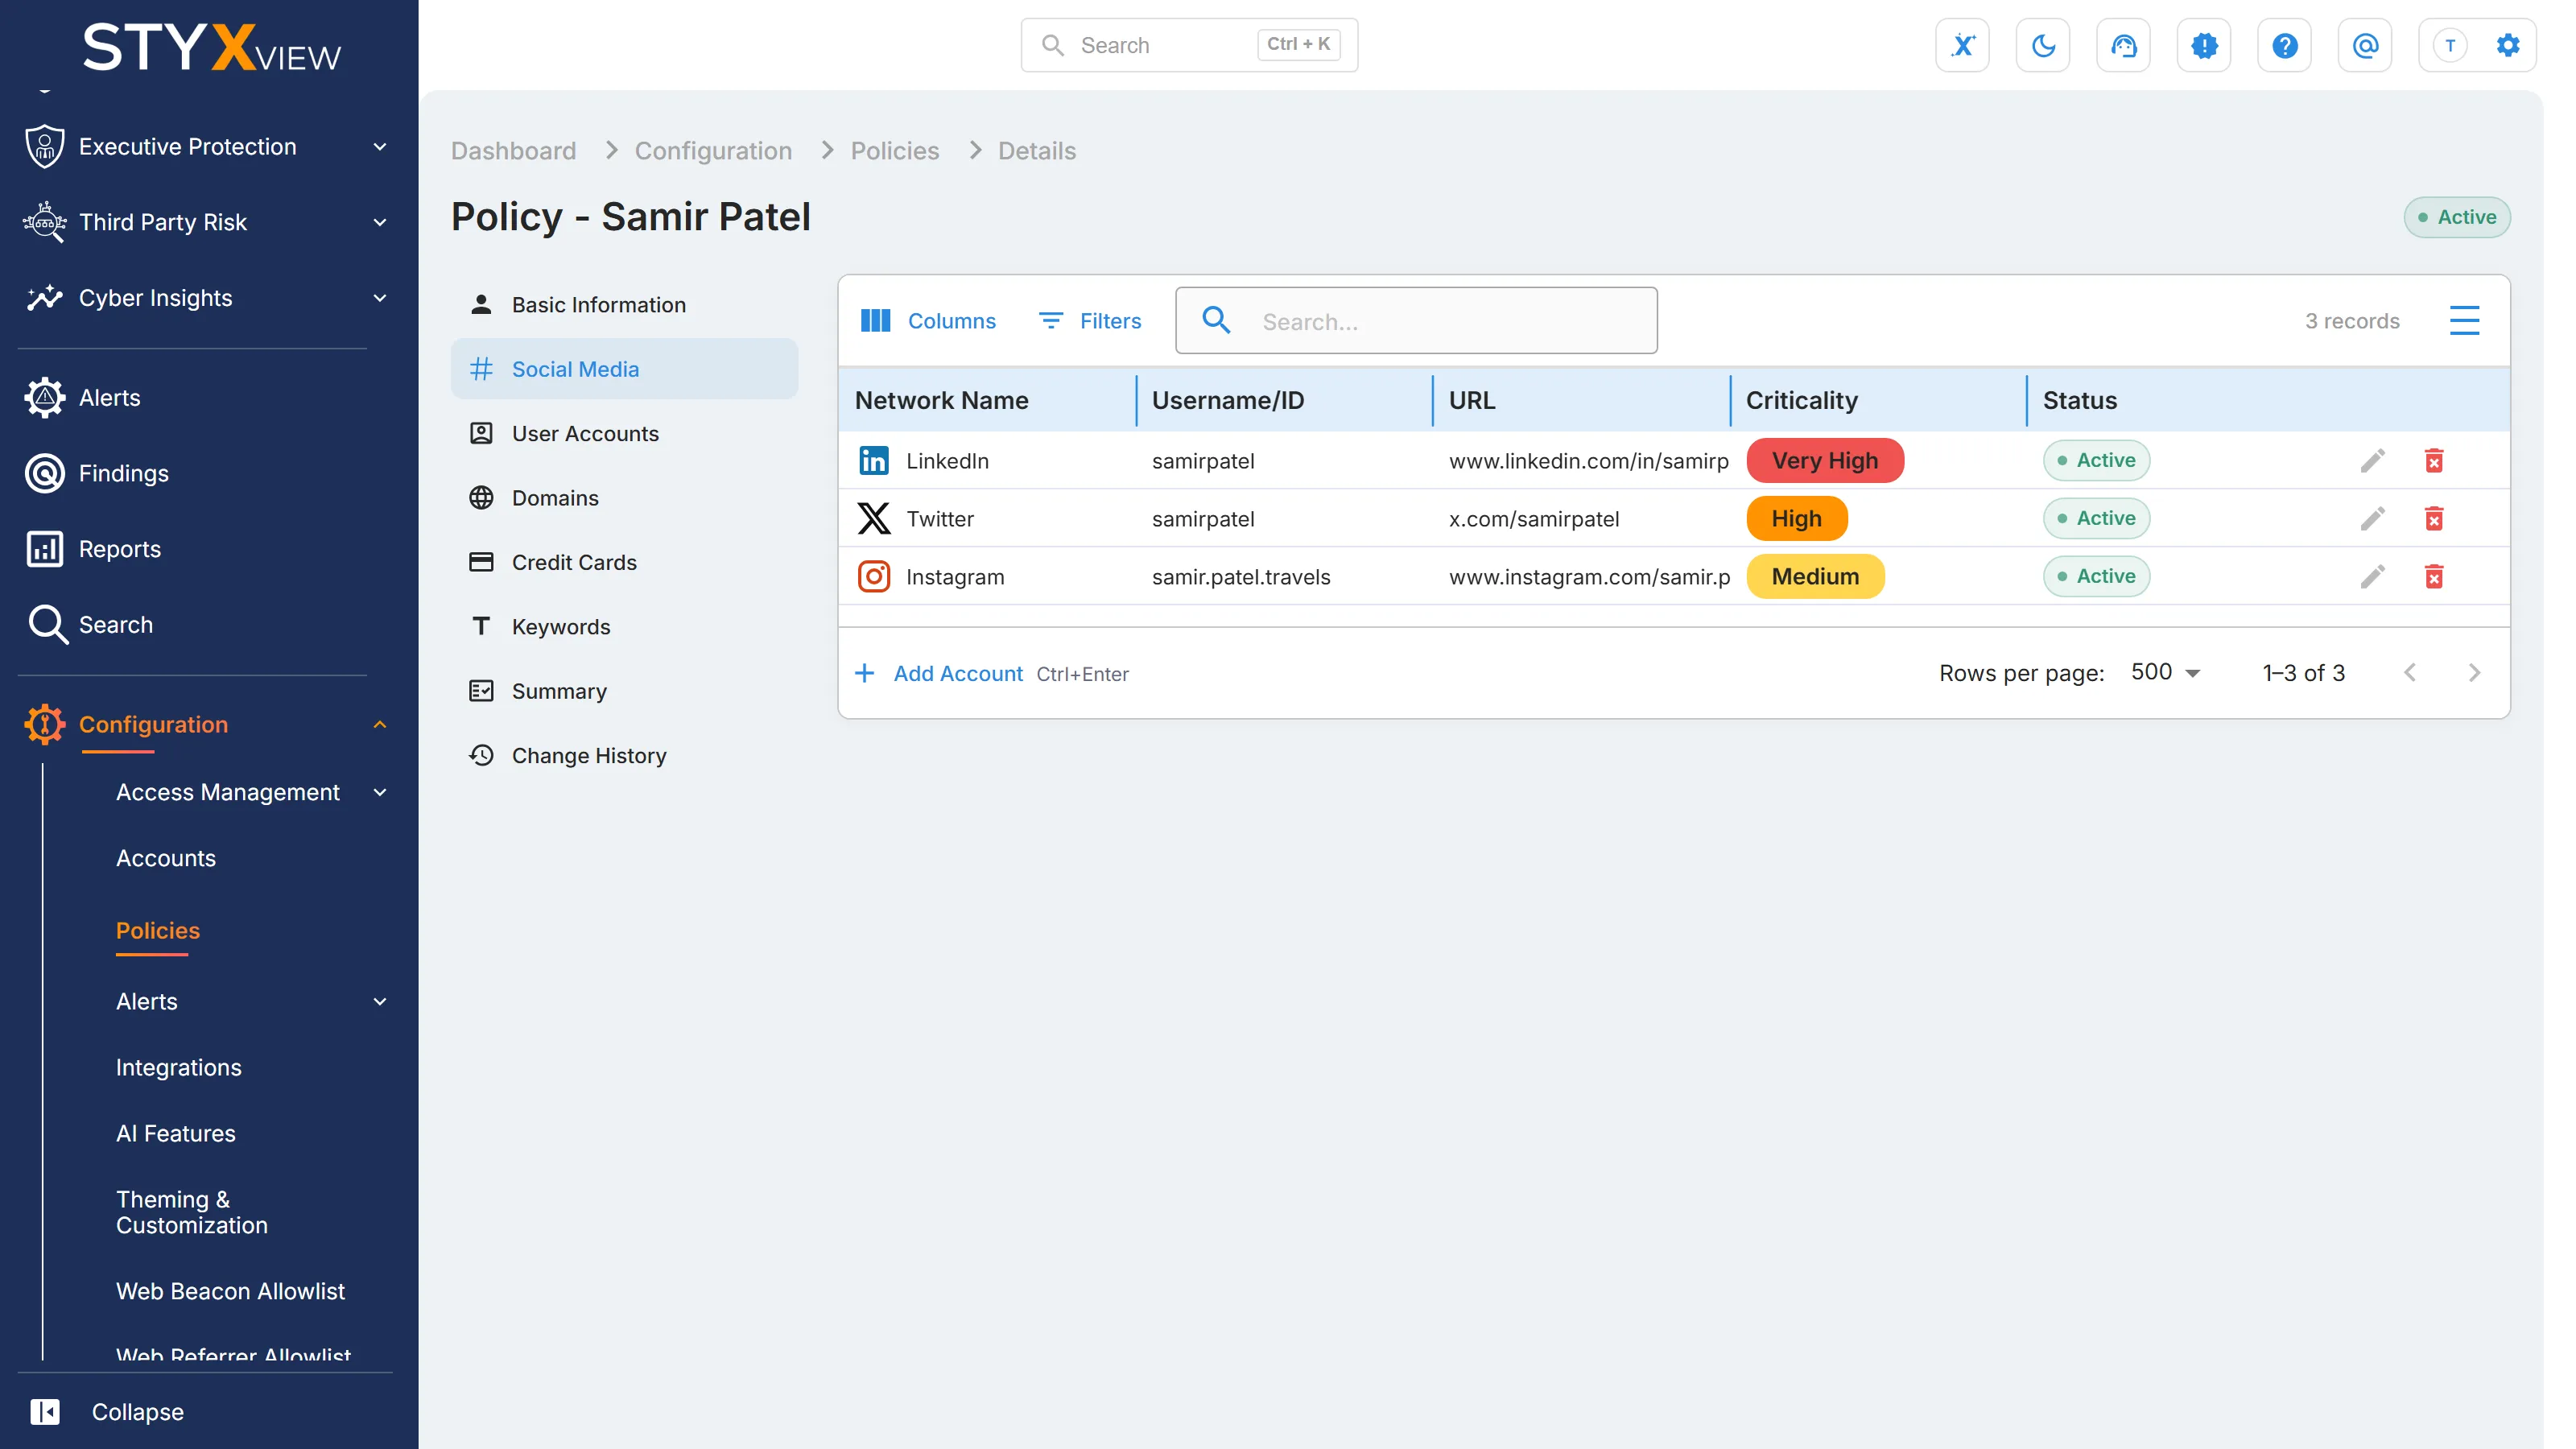Viewport: 2576px width, 1449px height.
Task: Click Add Account link
Action: [x=957, y=673]
